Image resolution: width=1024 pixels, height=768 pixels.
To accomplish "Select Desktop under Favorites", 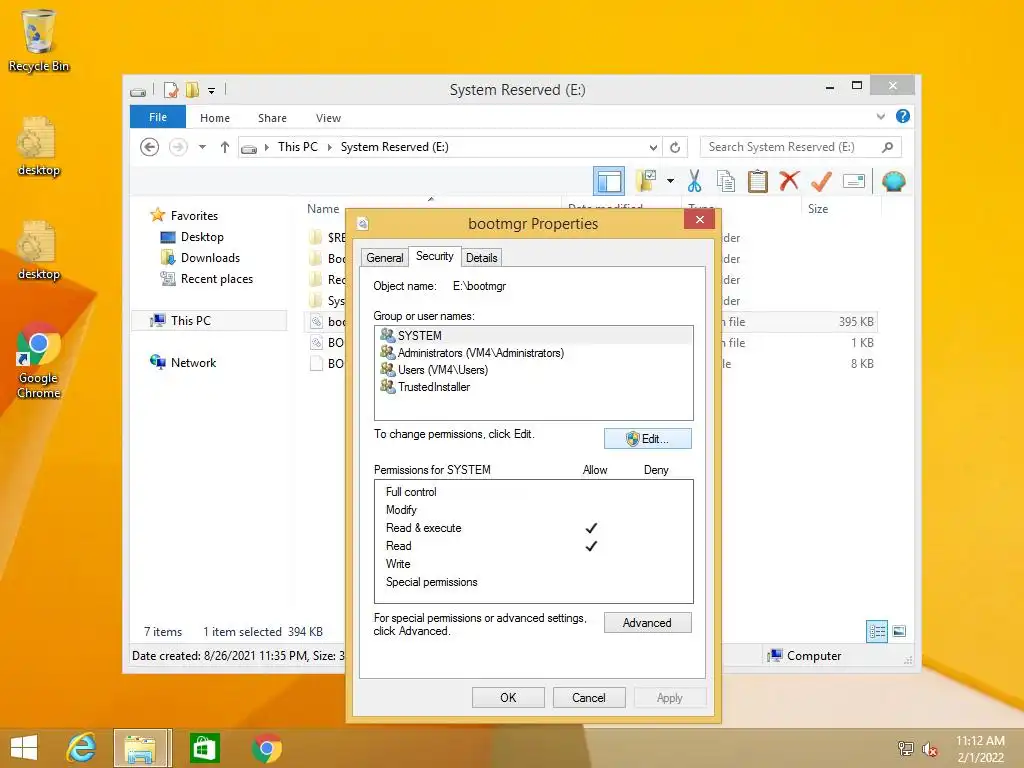I will pos(202,236).
